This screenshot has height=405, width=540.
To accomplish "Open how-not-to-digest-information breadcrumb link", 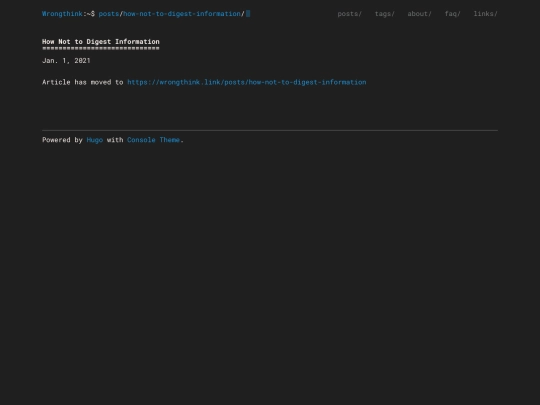I will click(182, 14).
